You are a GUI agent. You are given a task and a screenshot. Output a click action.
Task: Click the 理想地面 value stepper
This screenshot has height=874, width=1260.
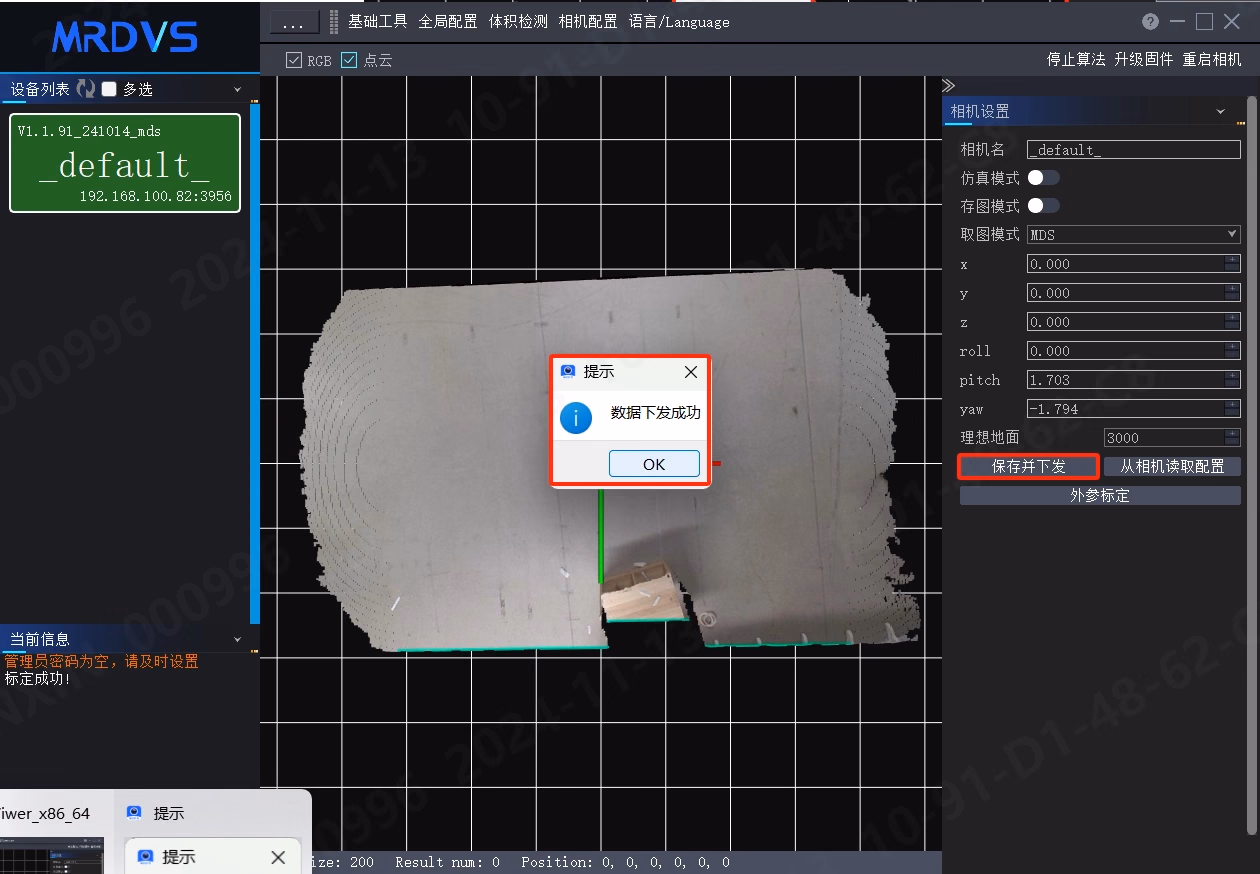pyautogui.click(x=1232, y=438)
